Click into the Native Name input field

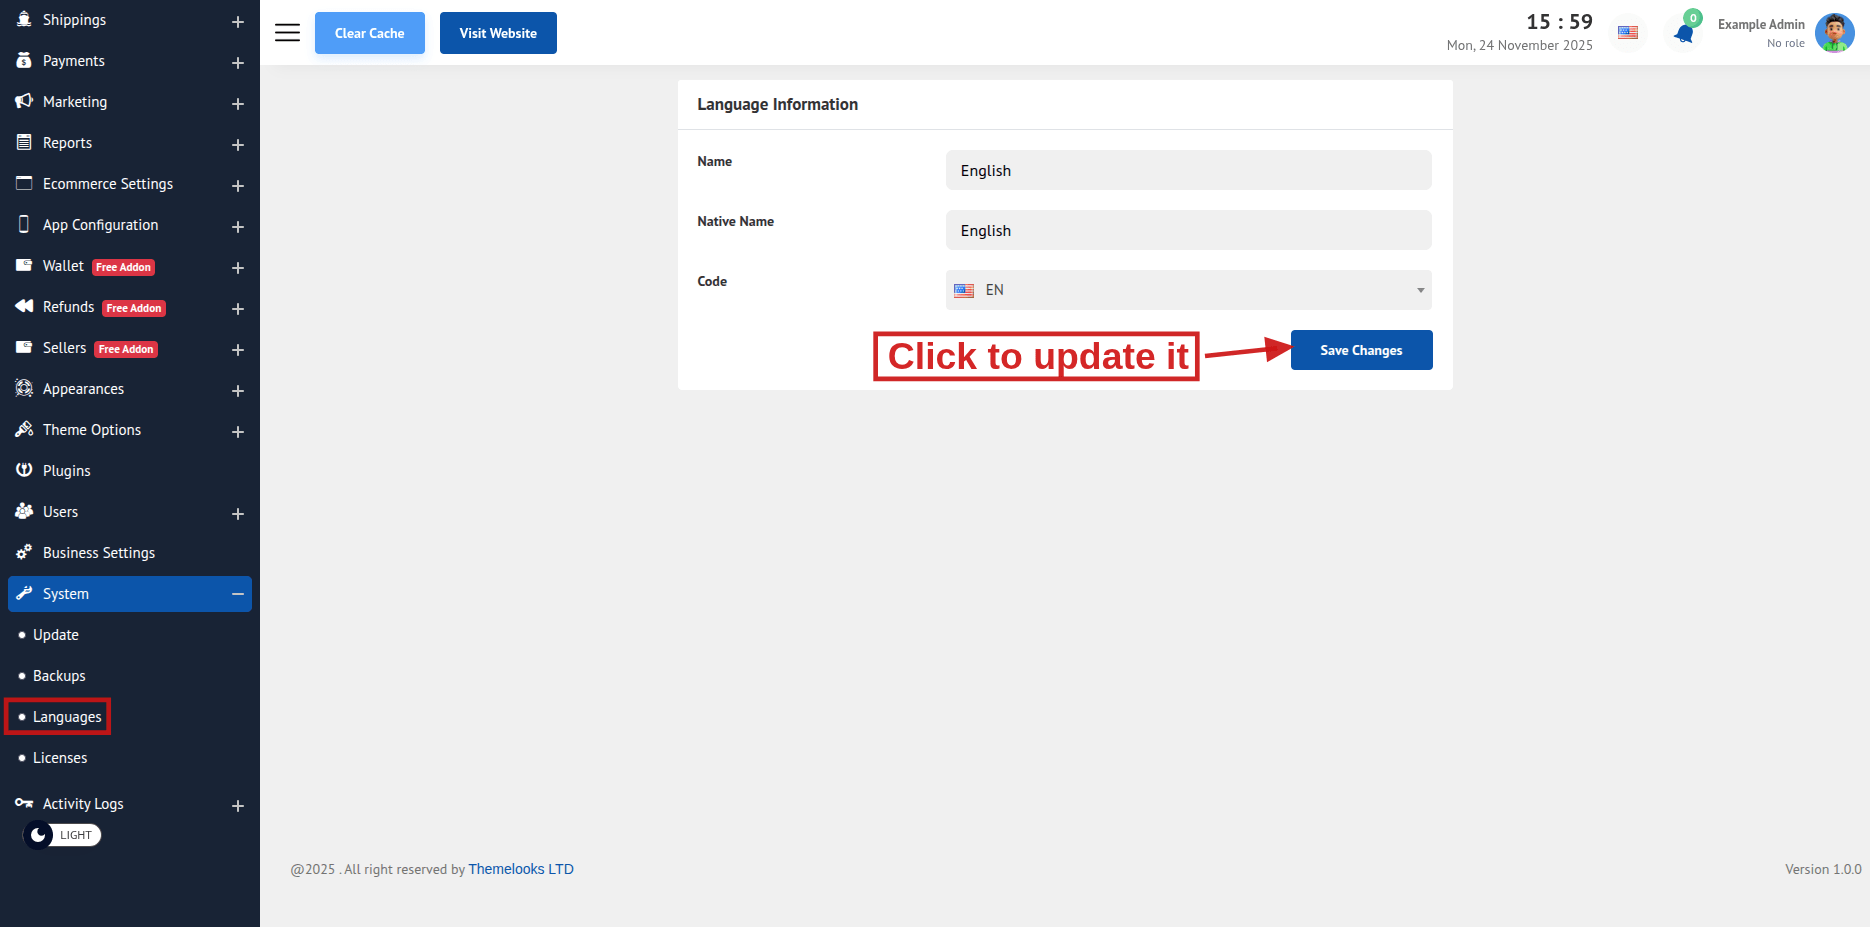click(1188, 230)
